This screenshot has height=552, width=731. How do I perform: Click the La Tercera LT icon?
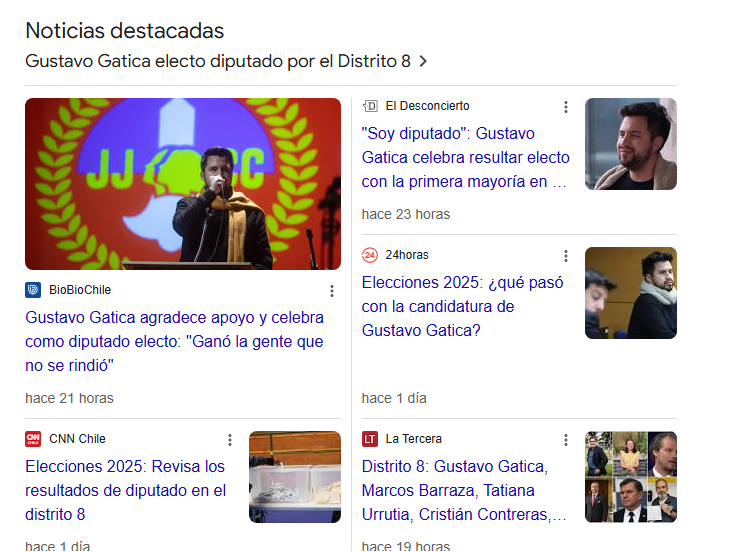click(370, 439)
